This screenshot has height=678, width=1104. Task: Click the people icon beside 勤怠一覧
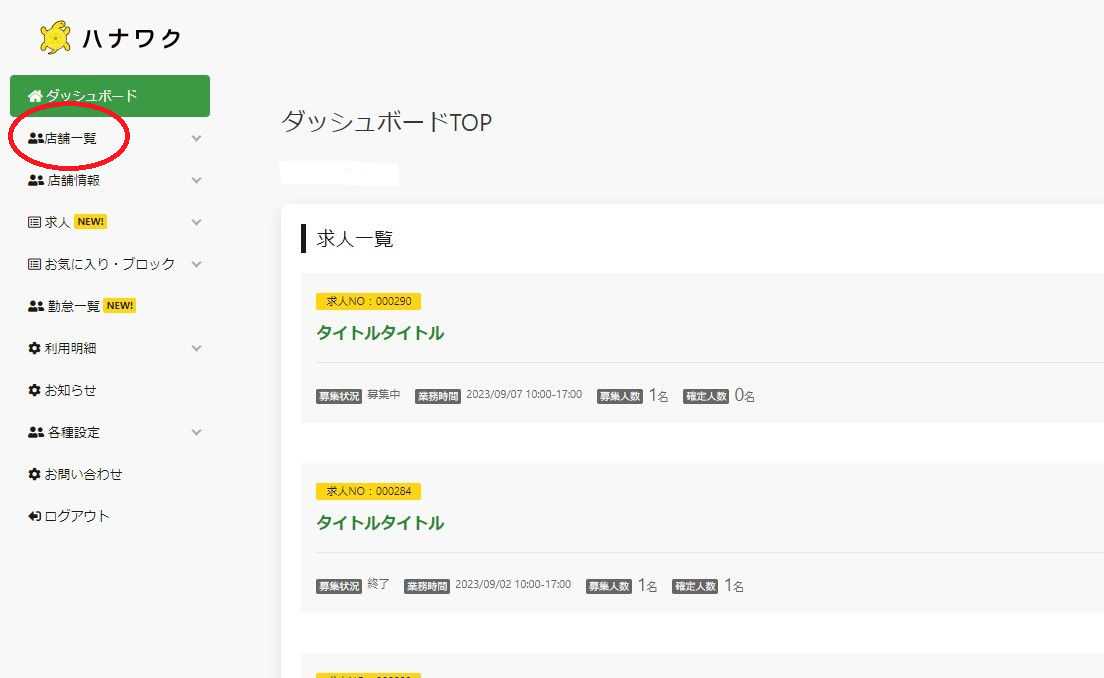35,305
